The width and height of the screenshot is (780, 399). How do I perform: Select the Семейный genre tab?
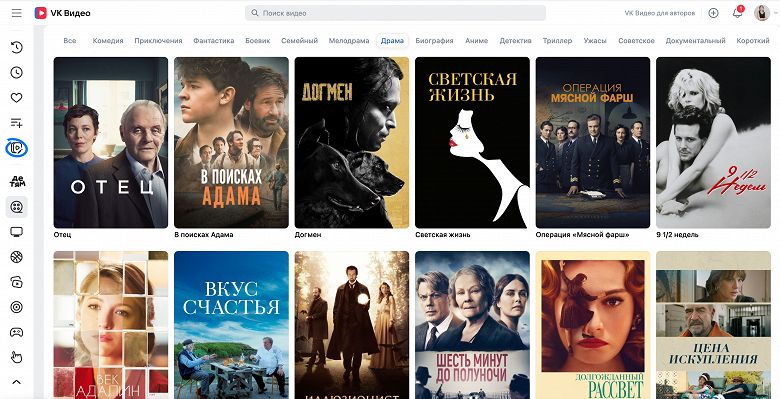tap(299, 41)
